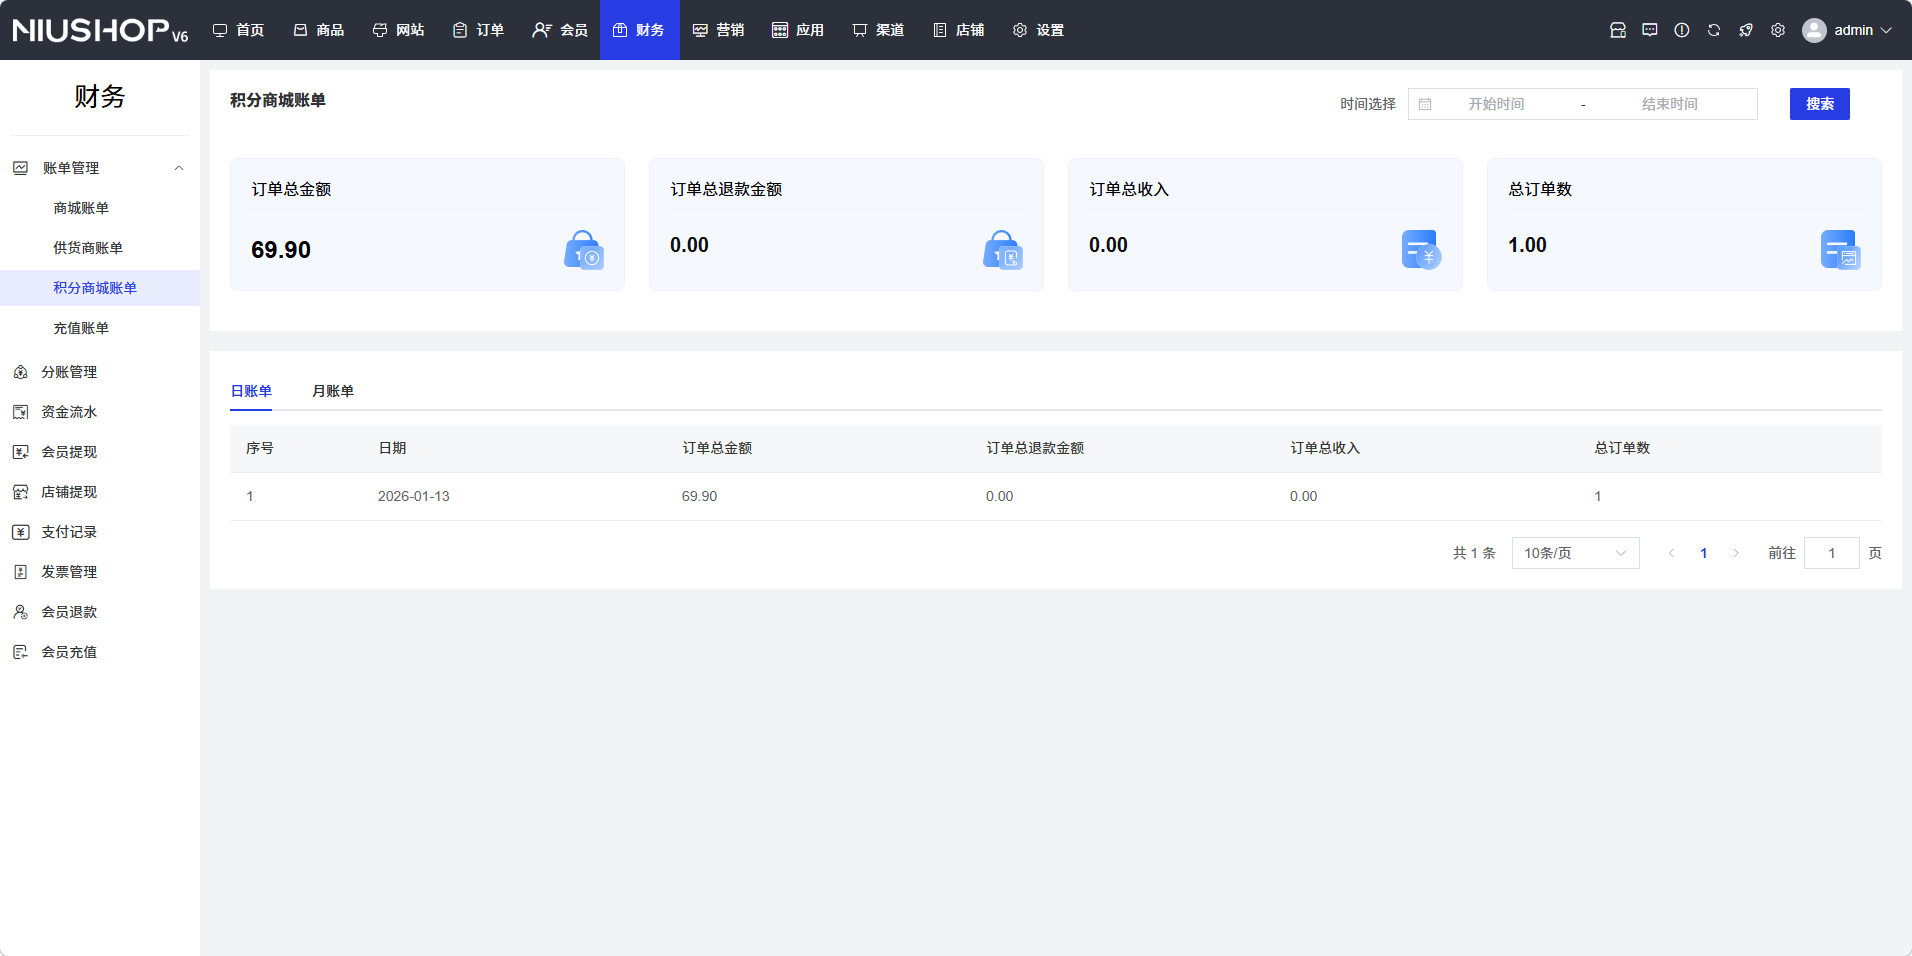This screenshot has width=1912, height=956.
Task: Open 会员提现 from the sidebar
Action: (x=69, y=452)
